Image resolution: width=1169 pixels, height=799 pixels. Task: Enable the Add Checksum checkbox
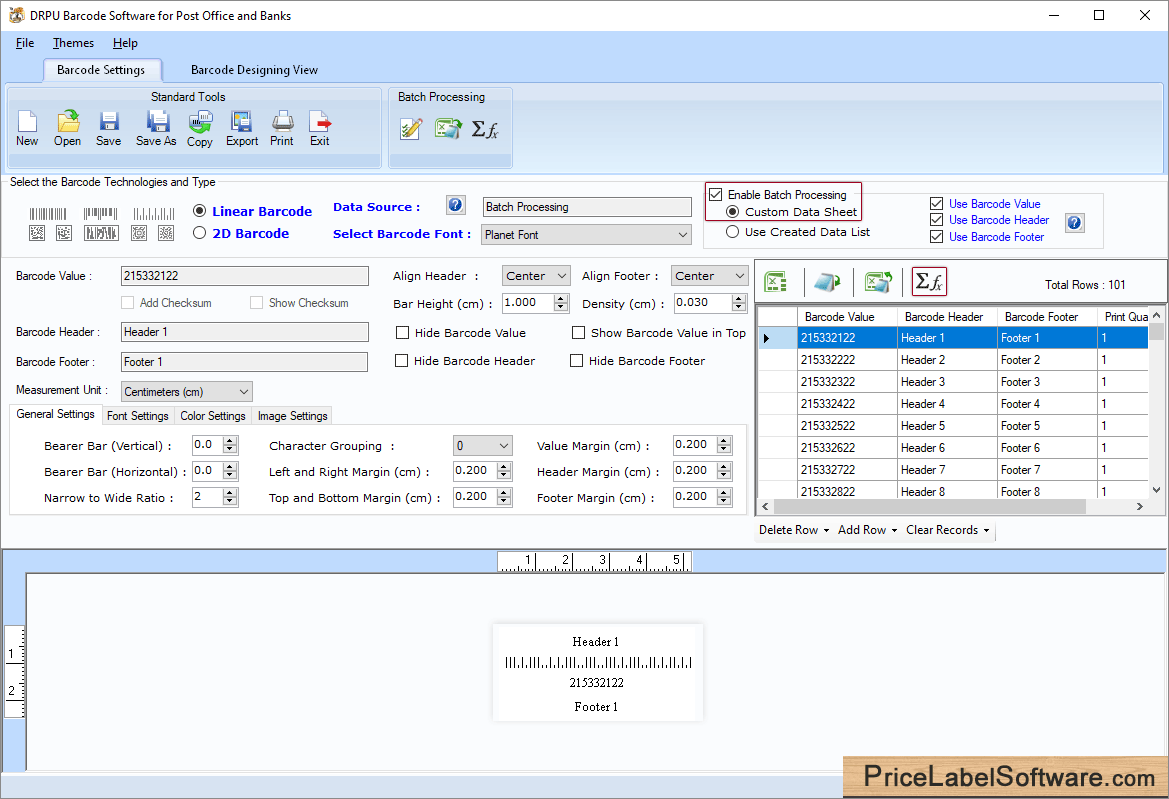point(127,302)
